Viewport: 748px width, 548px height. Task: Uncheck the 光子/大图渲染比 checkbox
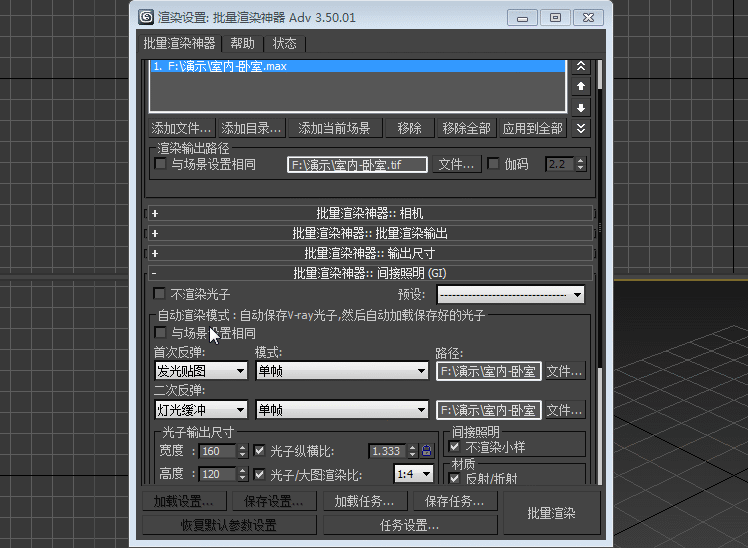pyautogui.click(x=260, y=474)
